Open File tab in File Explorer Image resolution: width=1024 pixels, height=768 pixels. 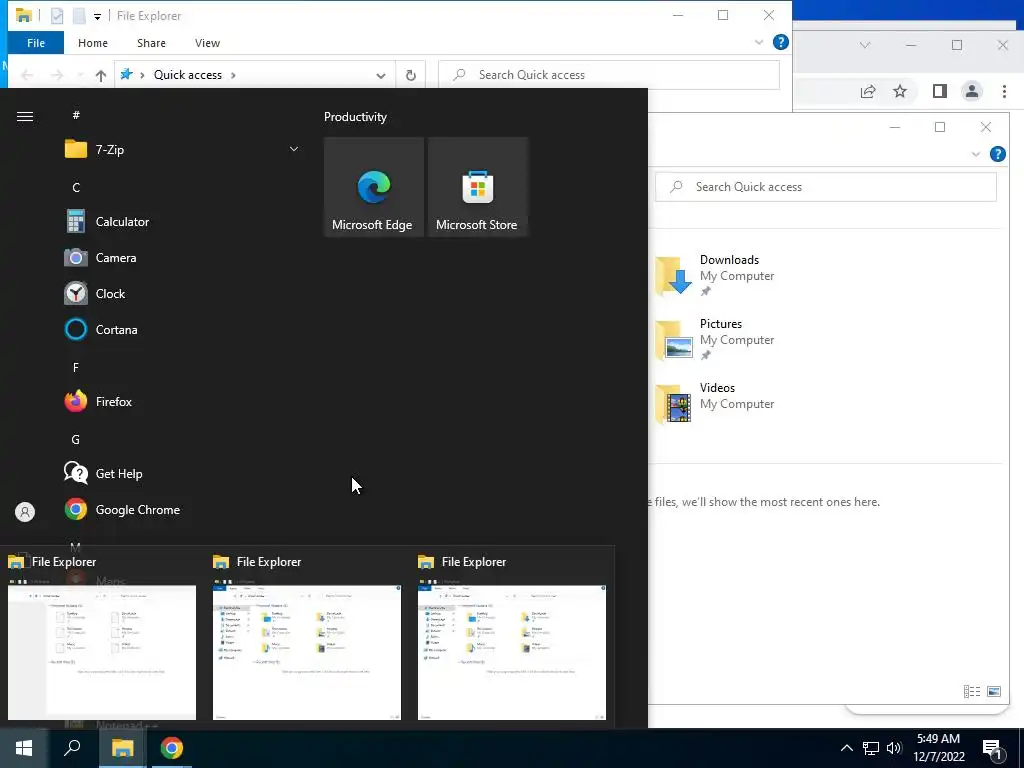click(36, 43)
